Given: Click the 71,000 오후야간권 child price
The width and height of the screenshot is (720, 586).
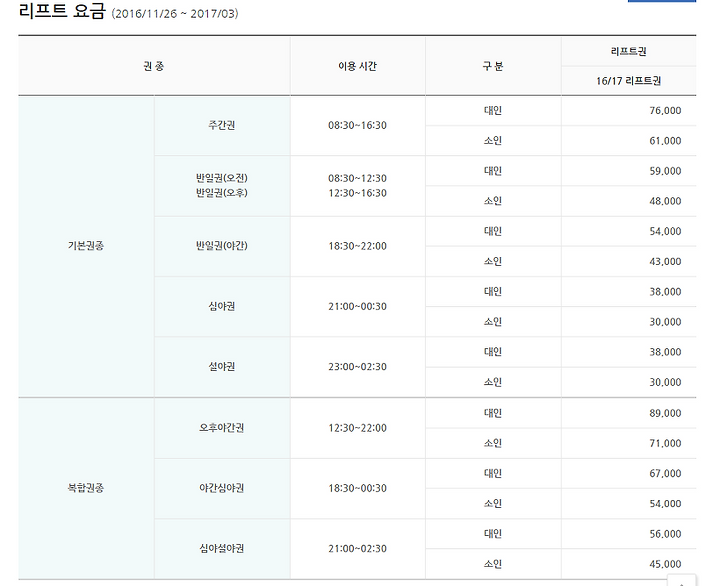Looking at the screenshot, I should point(665,443).
